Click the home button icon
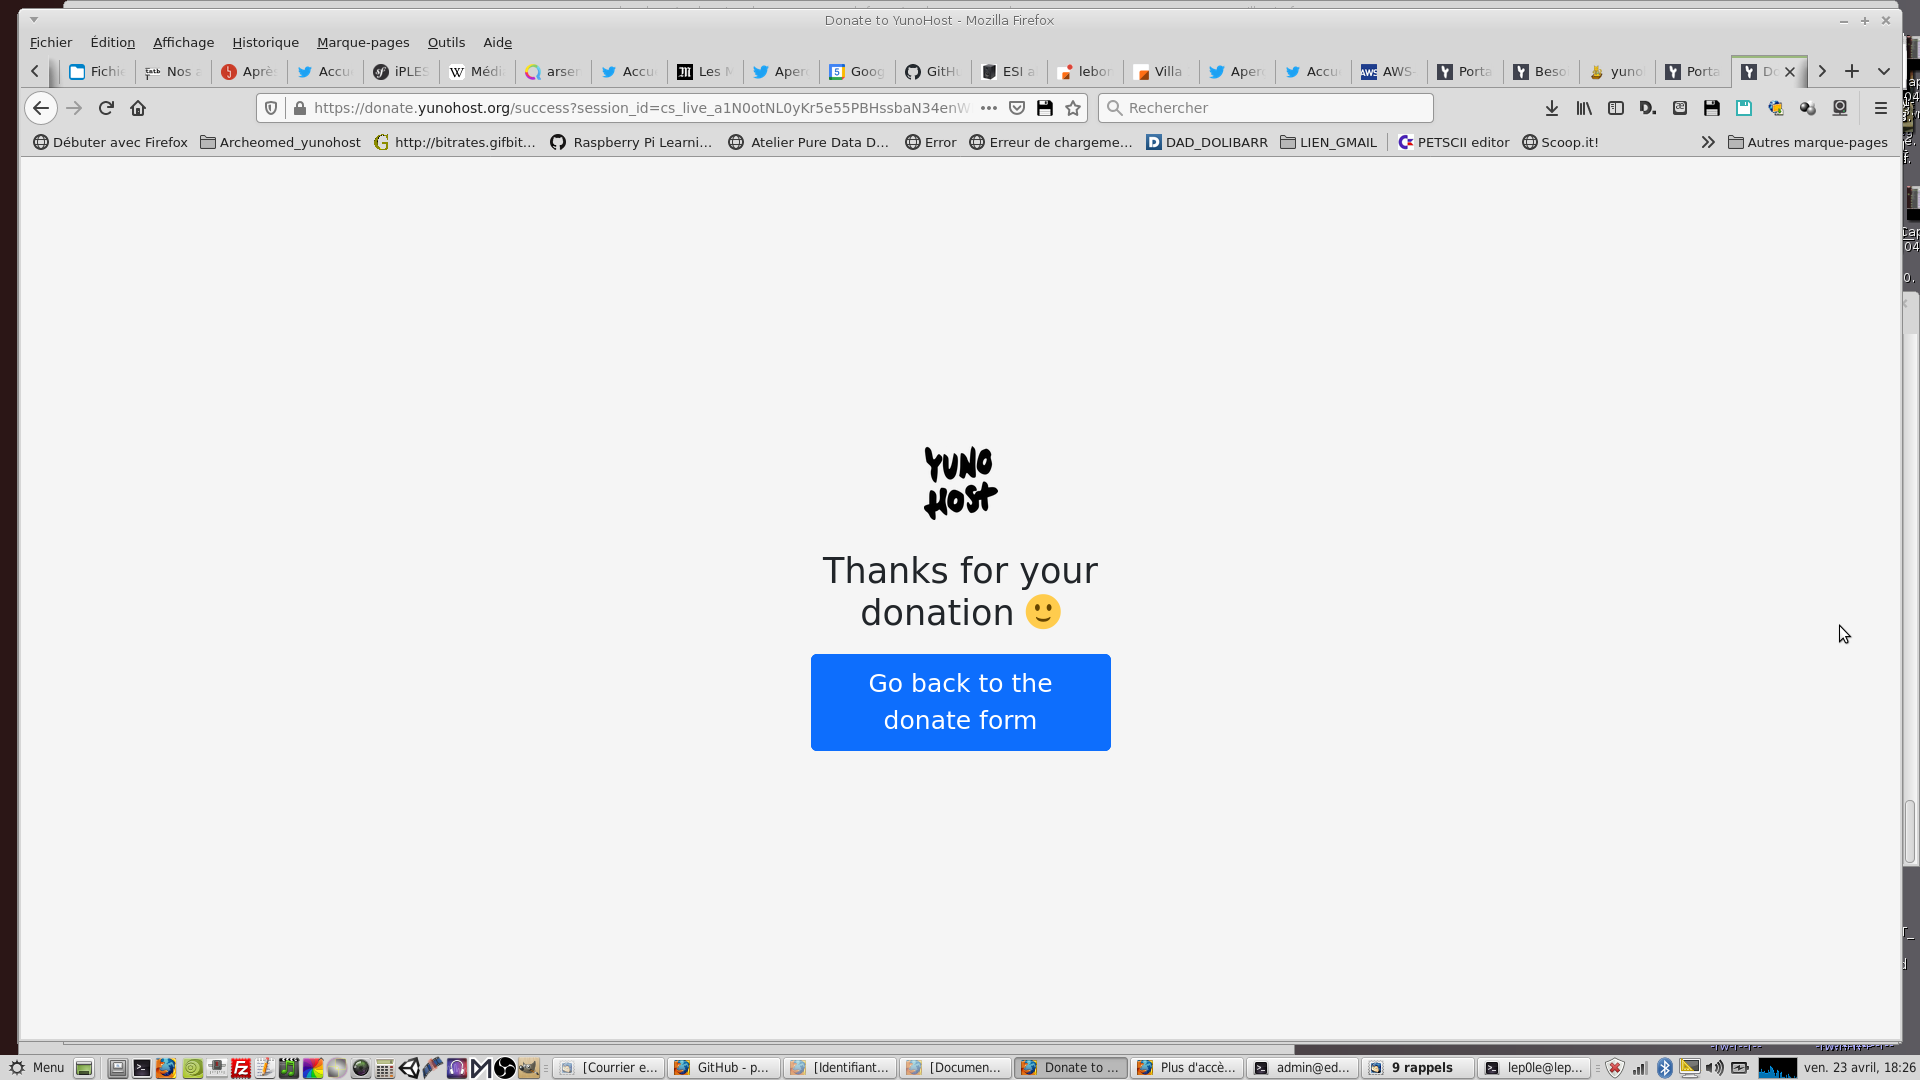Image resolution: width=1920 pixels, height=1080 pixels. tap(138, 108)
